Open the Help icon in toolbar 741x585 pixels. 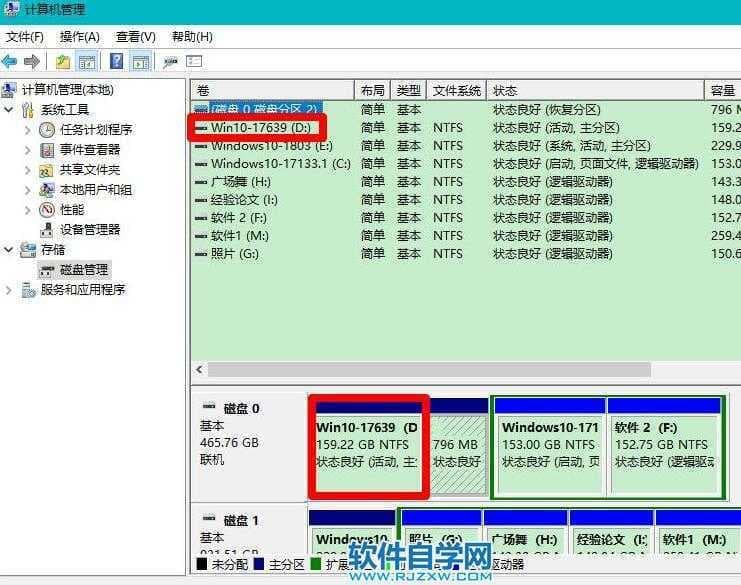(117, 62)
